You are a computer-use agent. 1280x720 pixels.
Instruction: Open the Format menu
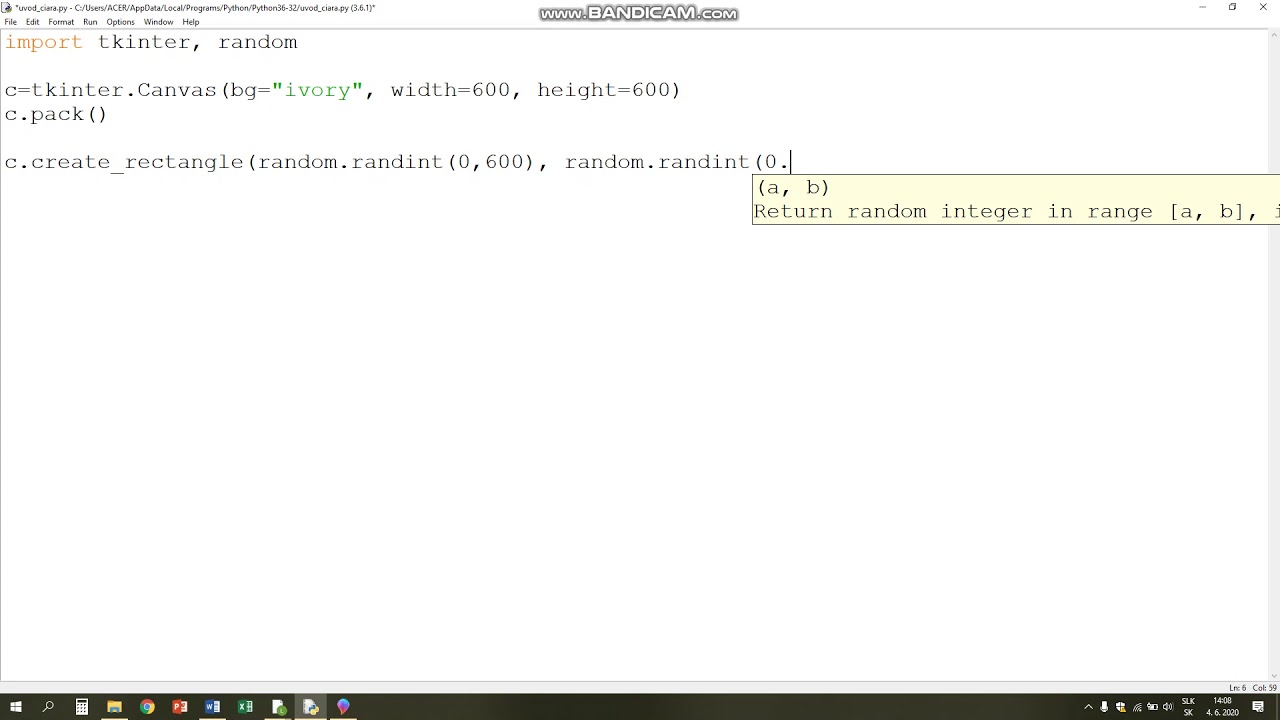[x=61, y=21]
